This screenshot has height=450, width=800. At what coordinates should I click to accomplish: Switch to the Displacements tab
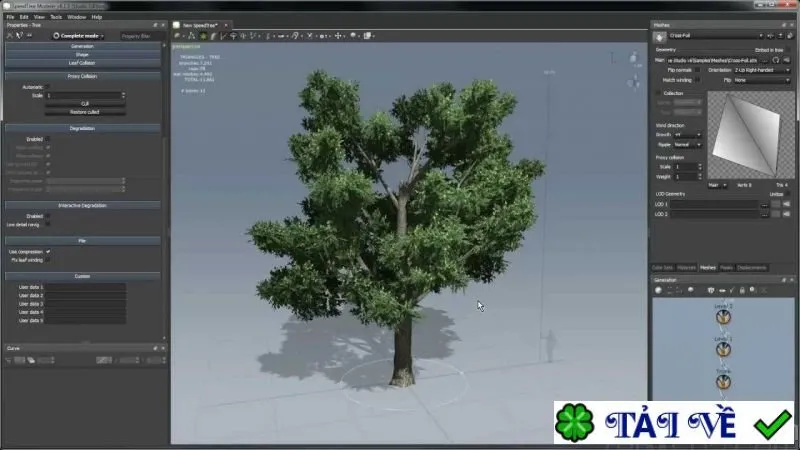pos(752,267)
